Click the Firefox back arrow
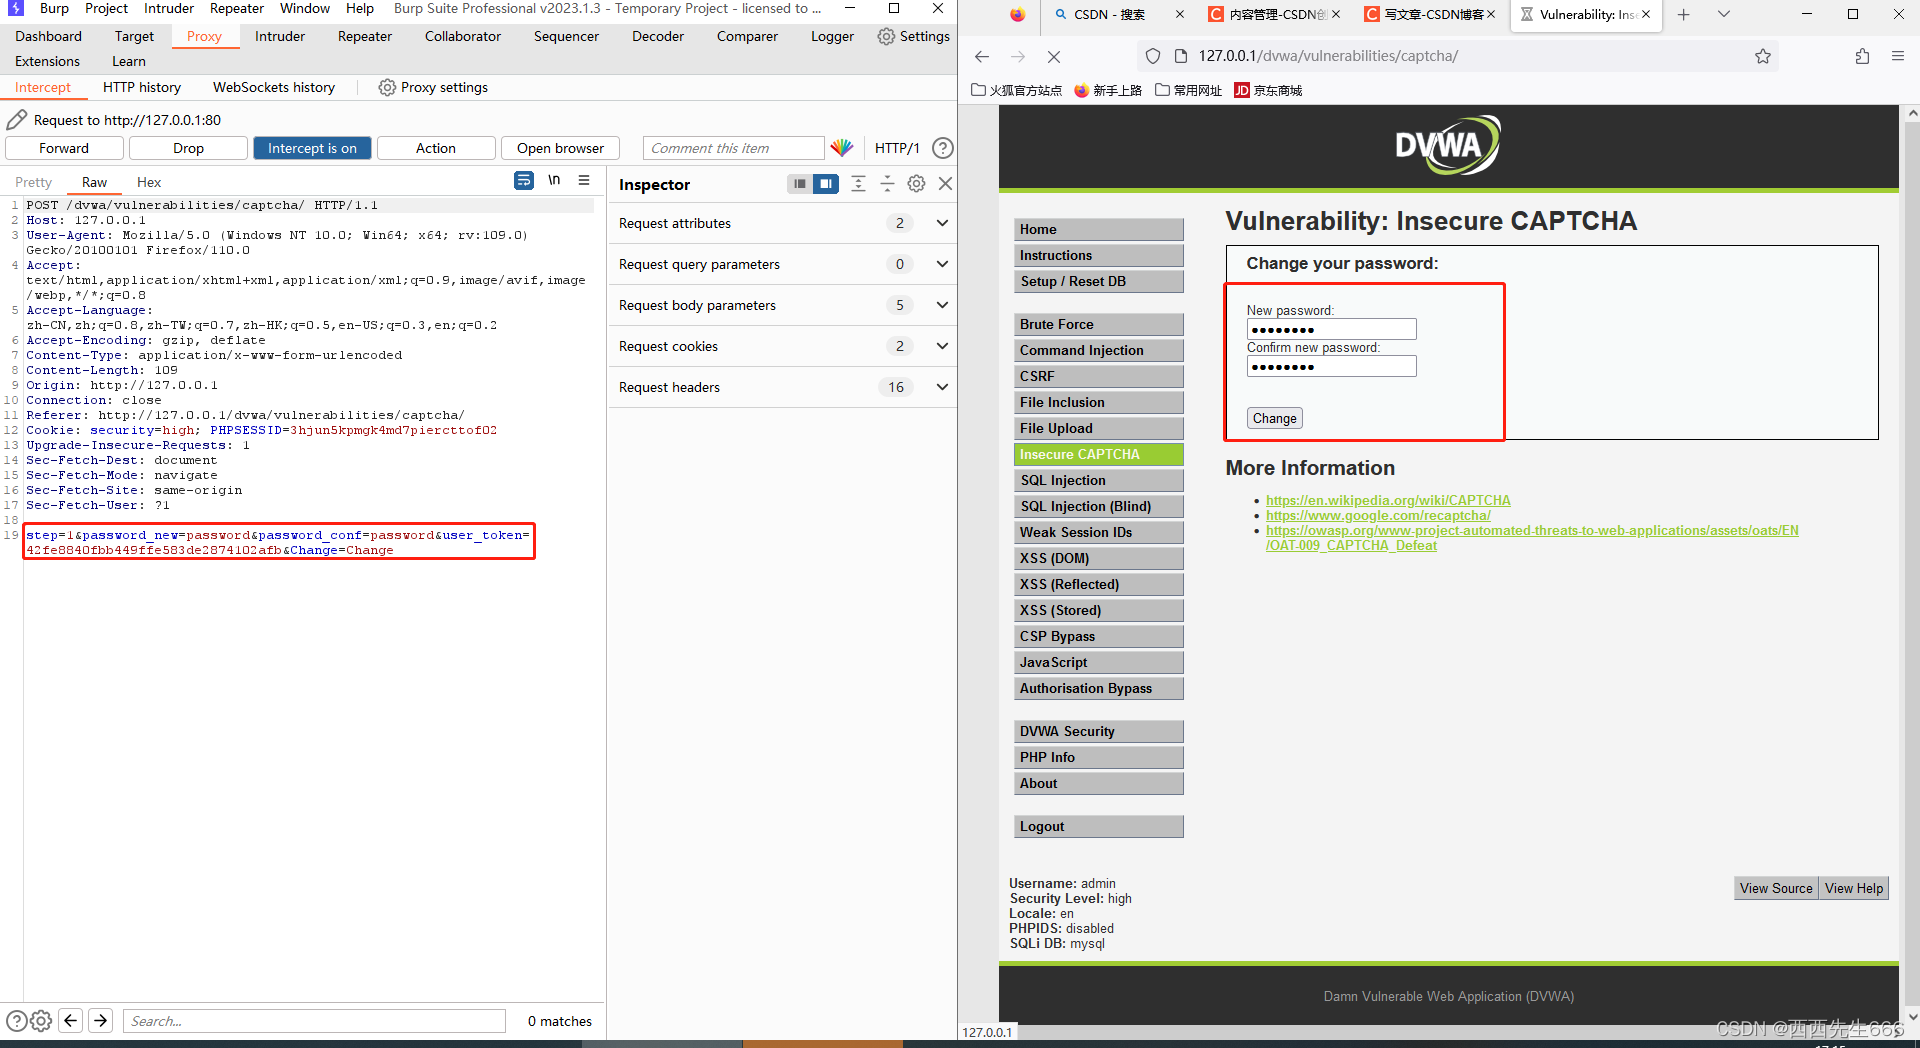1920x1048 pixels. tap(982, 57)
